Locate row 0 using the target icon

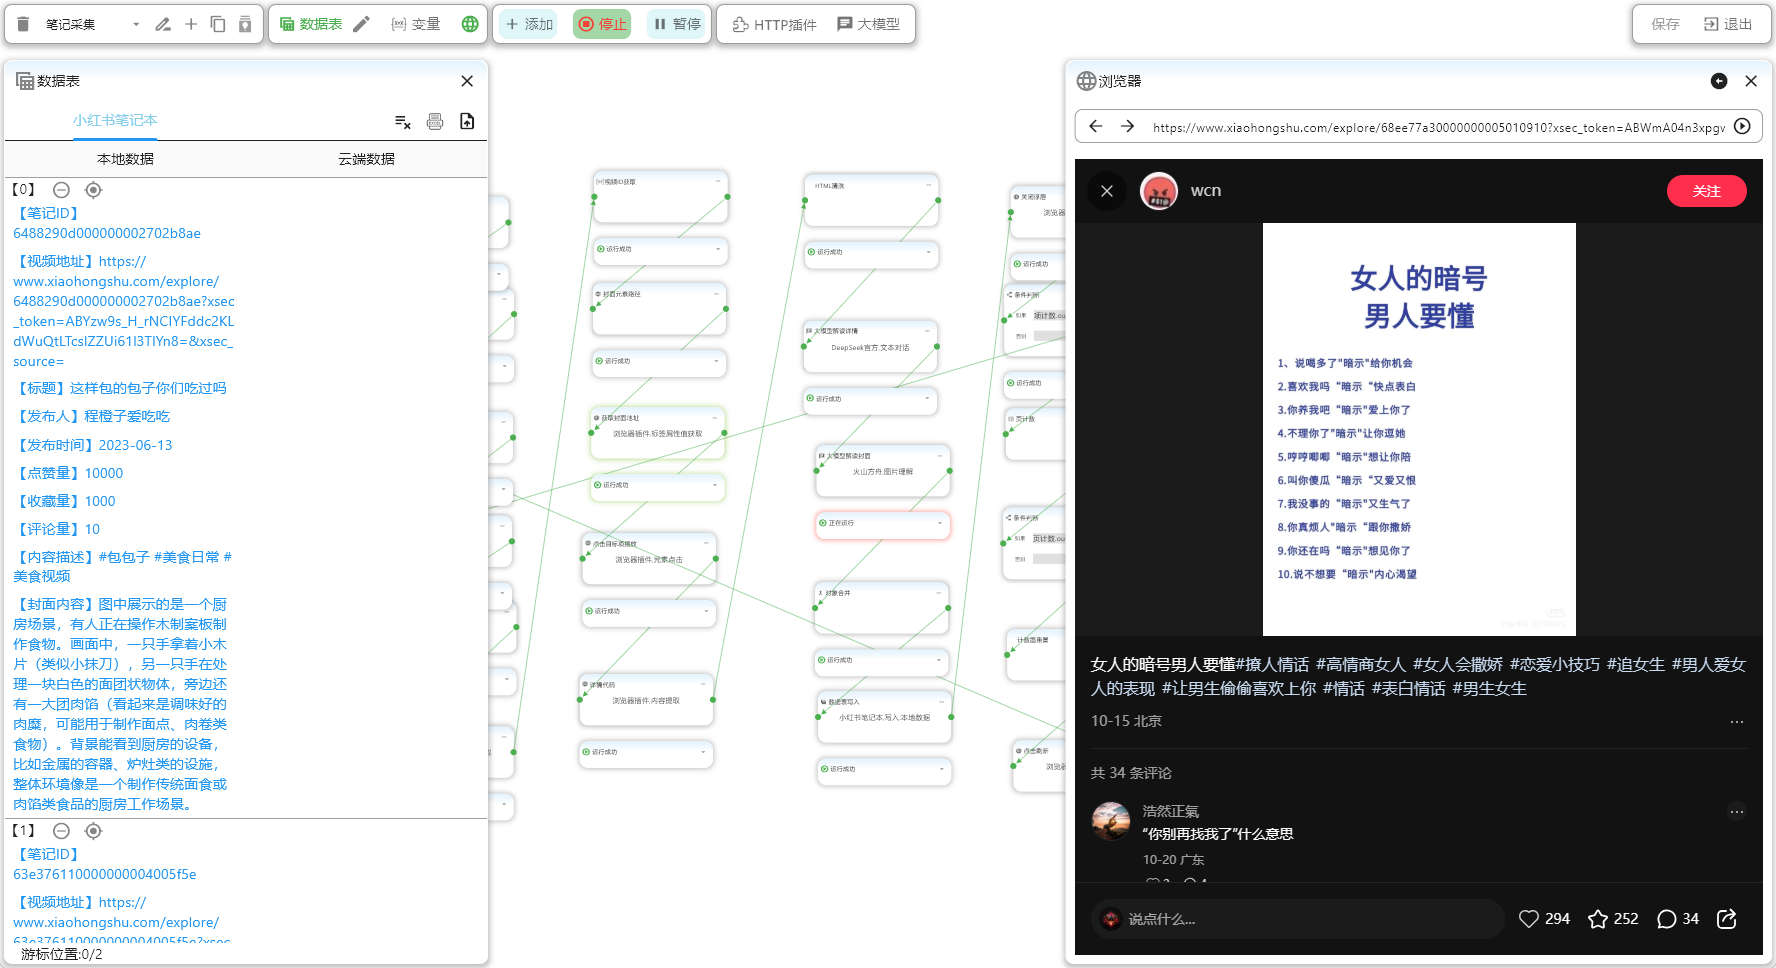tap(93, 190)
